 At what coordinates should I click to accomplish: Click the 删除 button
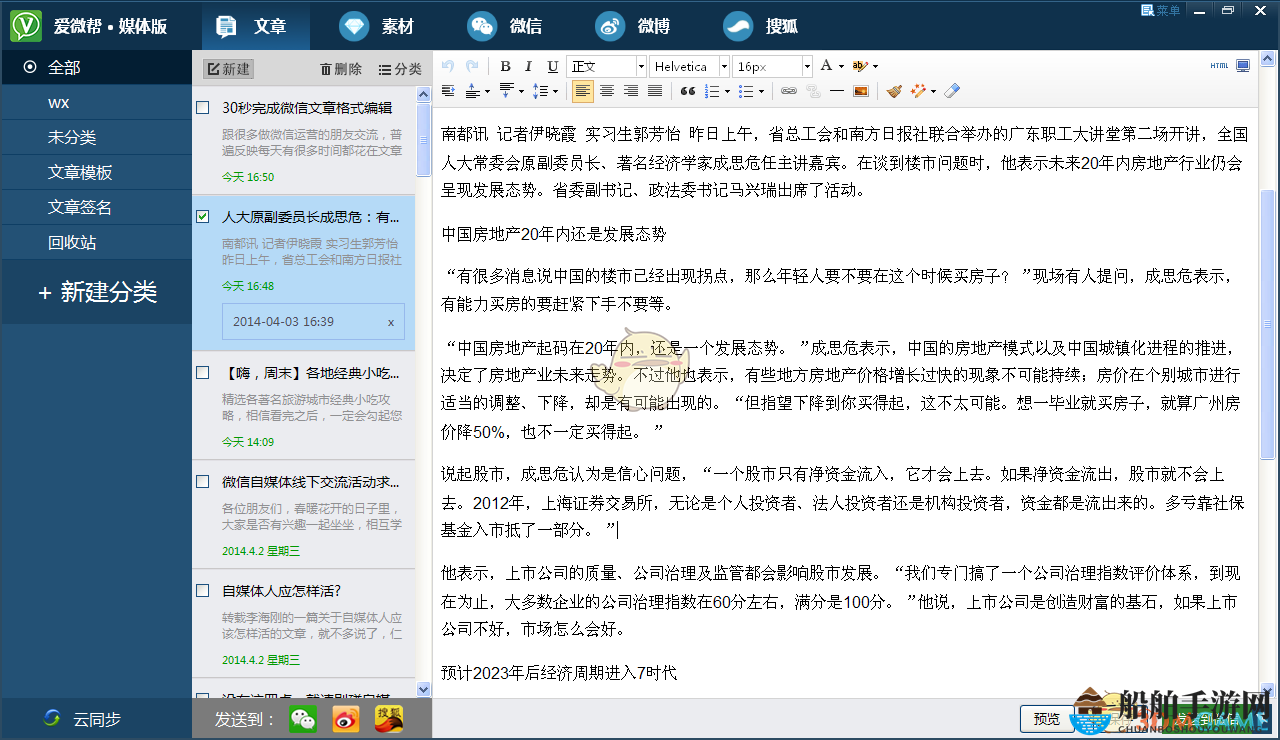point(341,69)
